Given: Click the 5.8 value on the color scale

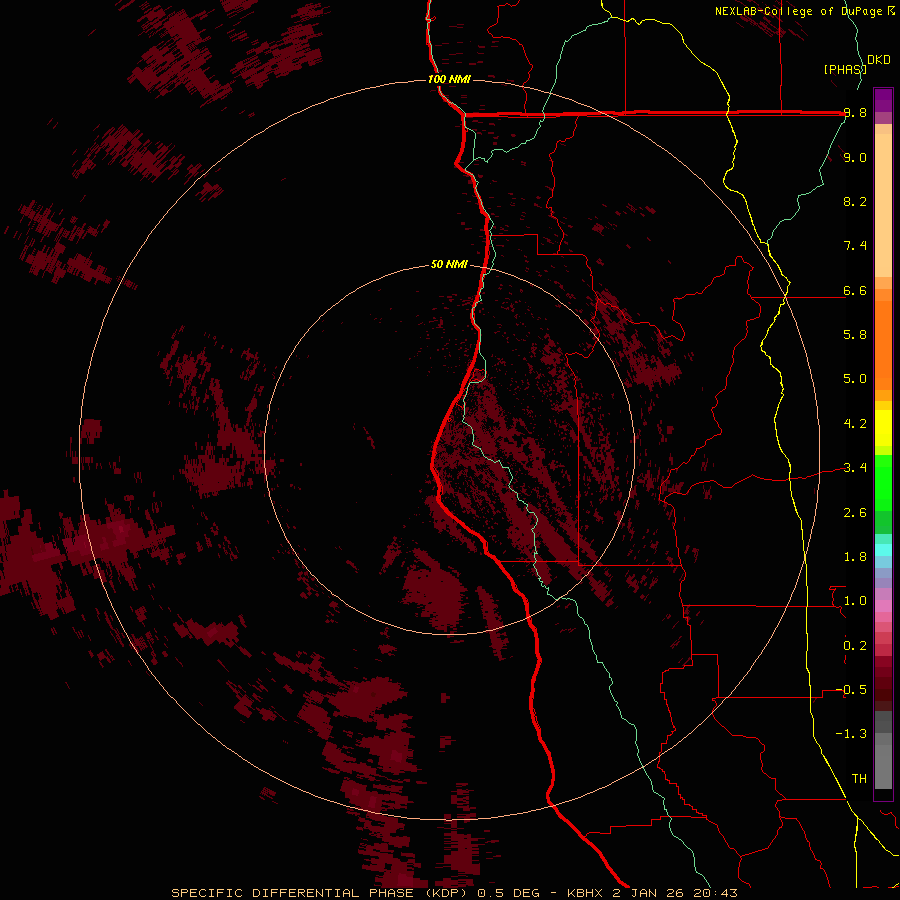Looking at the screenshot, I should (855, 335).
